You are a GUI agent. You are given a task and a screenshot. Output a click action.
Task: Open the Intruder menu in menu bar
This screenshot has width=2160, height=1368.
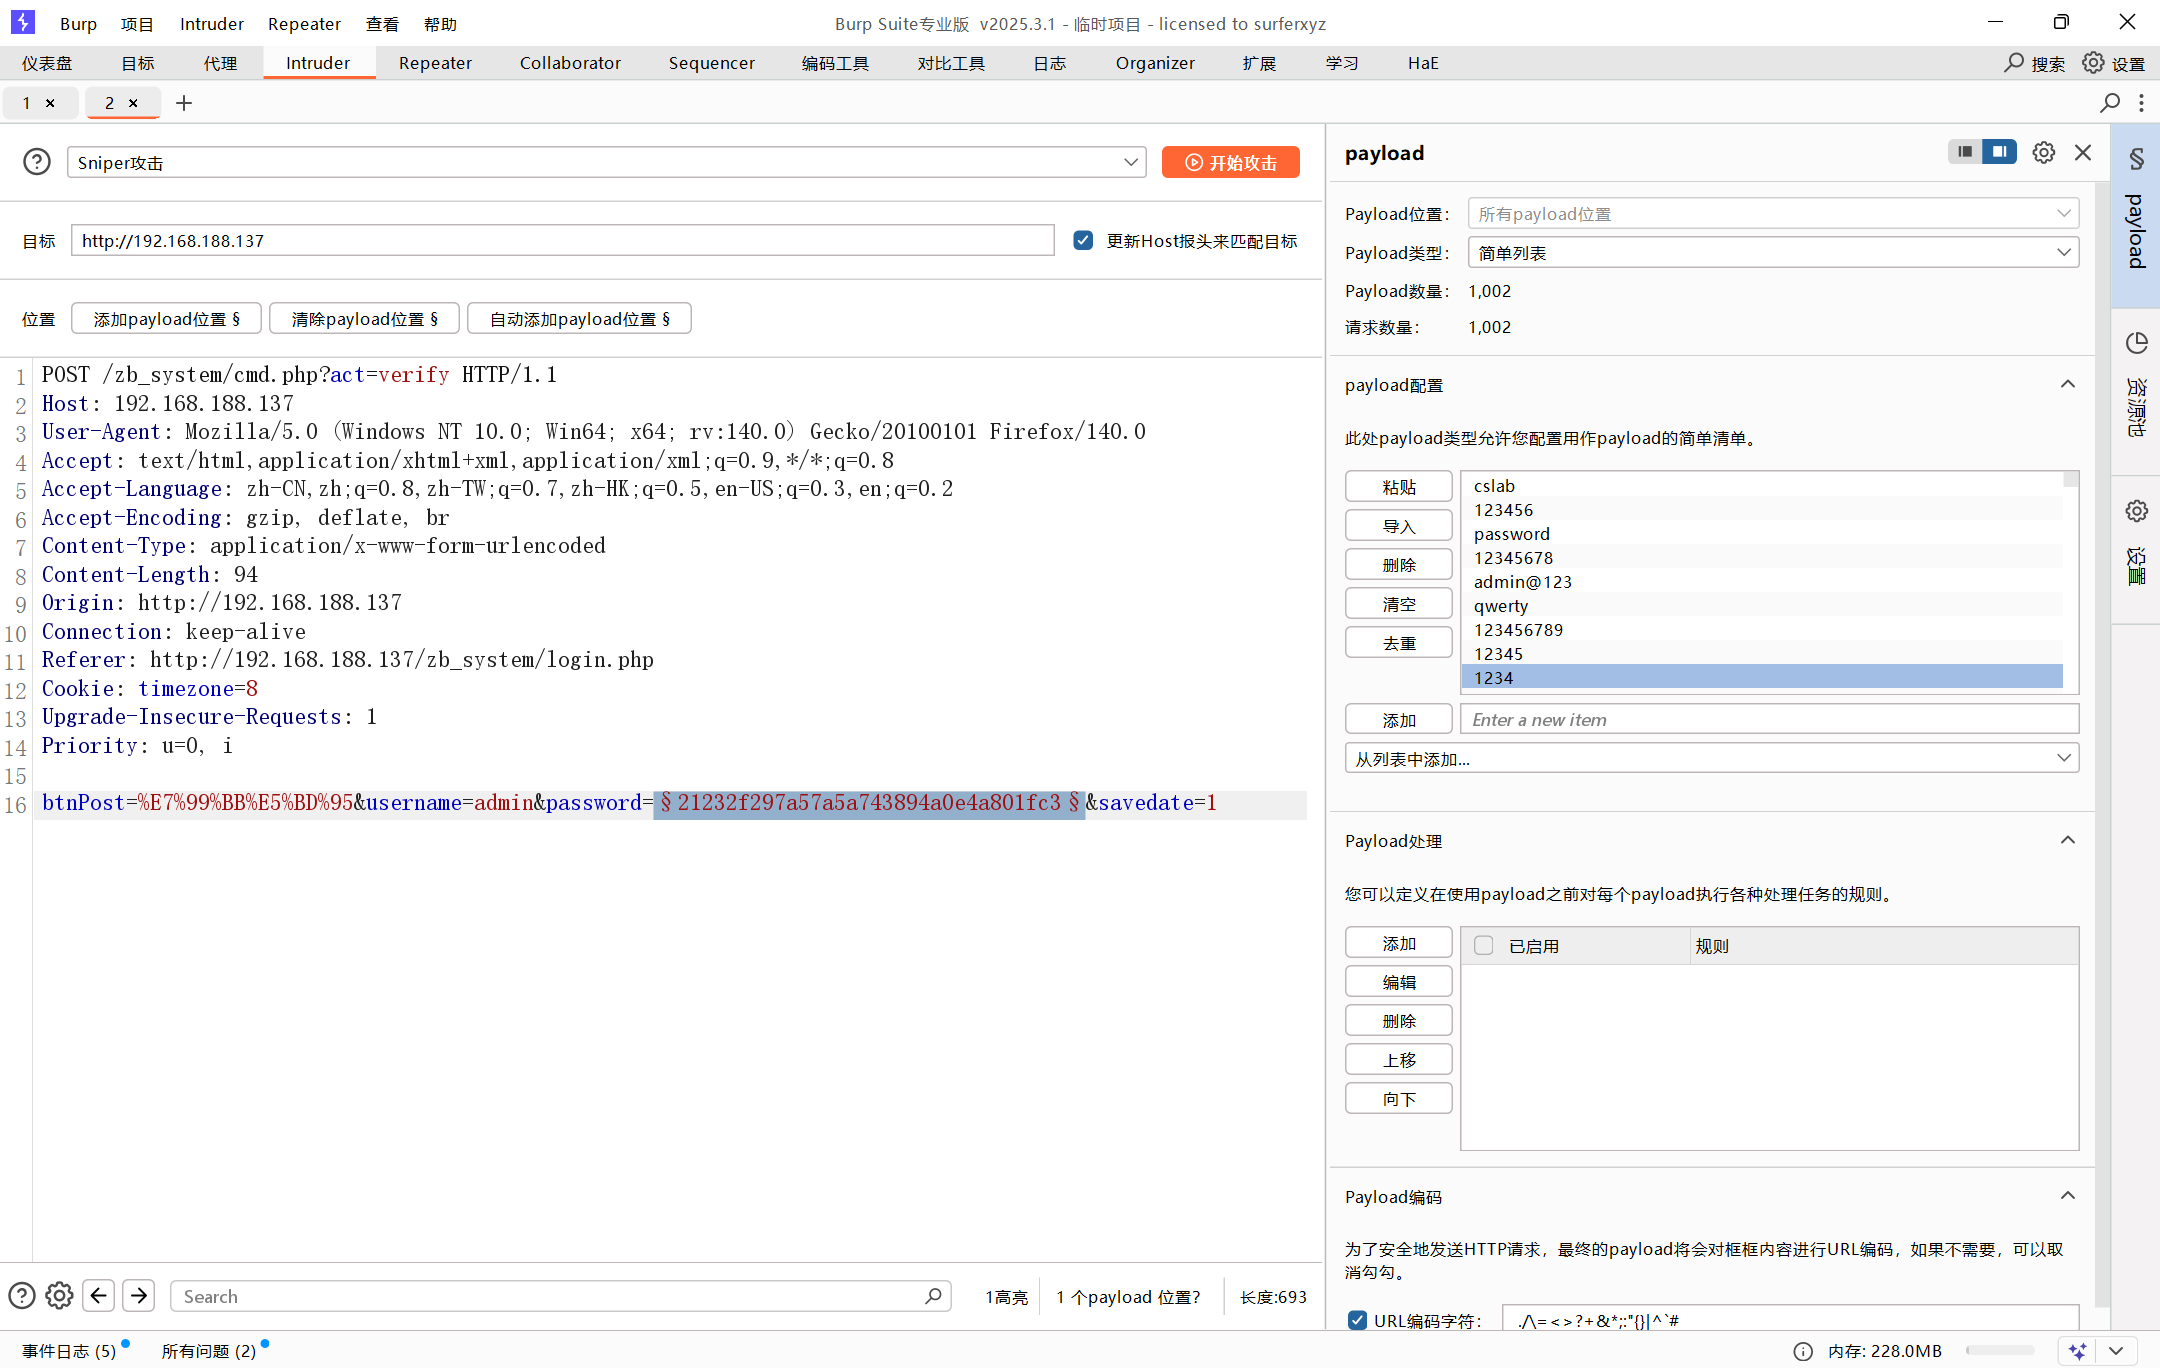pos(211,24)
